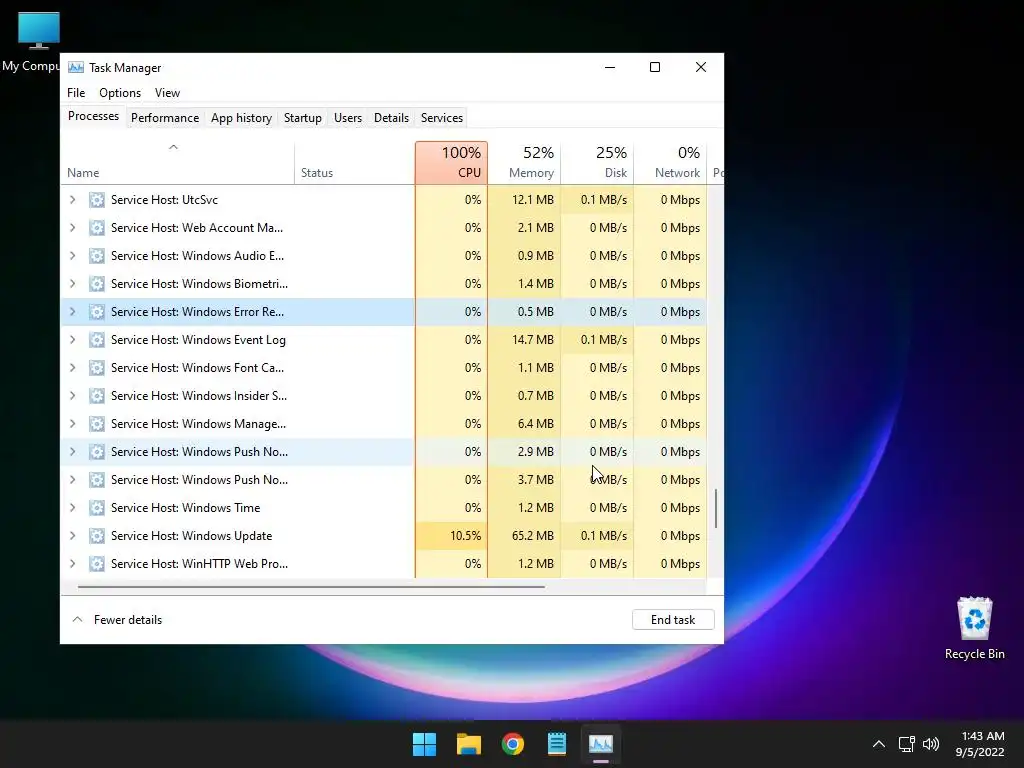Click gear icon for Service Host: Windows Insider S...
The image size is (1024, 768).
97,396
